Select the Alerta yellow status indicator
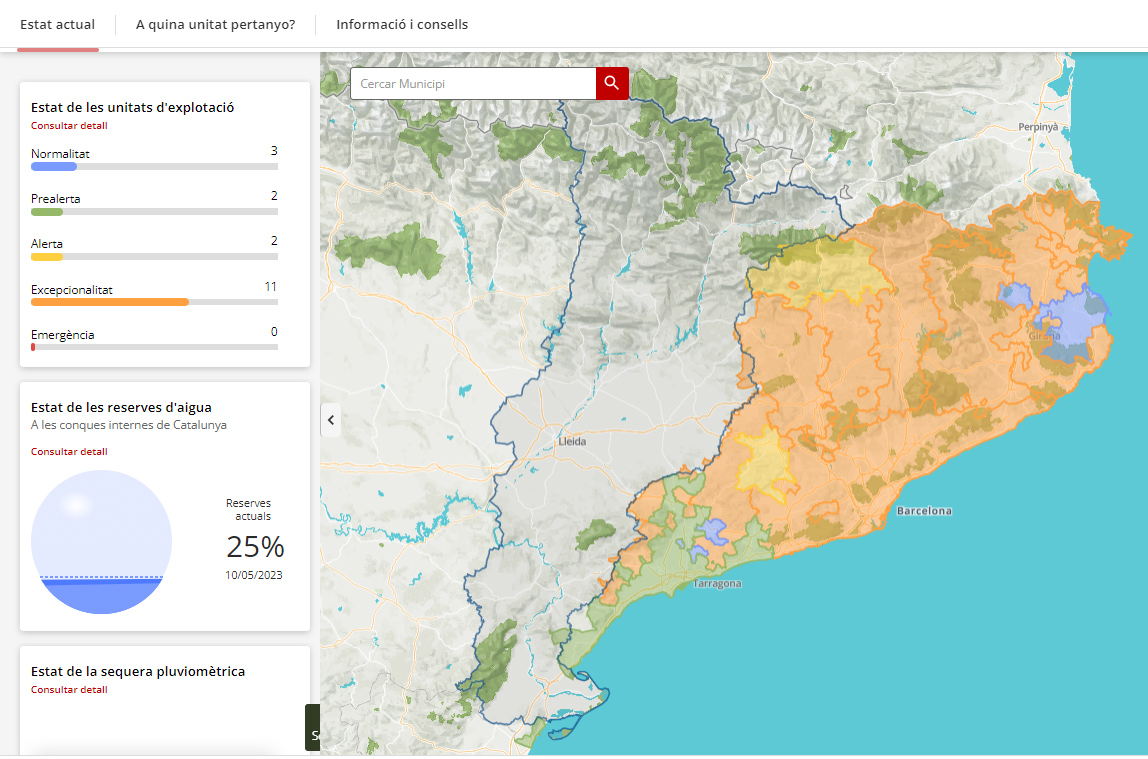 point(45,257)
